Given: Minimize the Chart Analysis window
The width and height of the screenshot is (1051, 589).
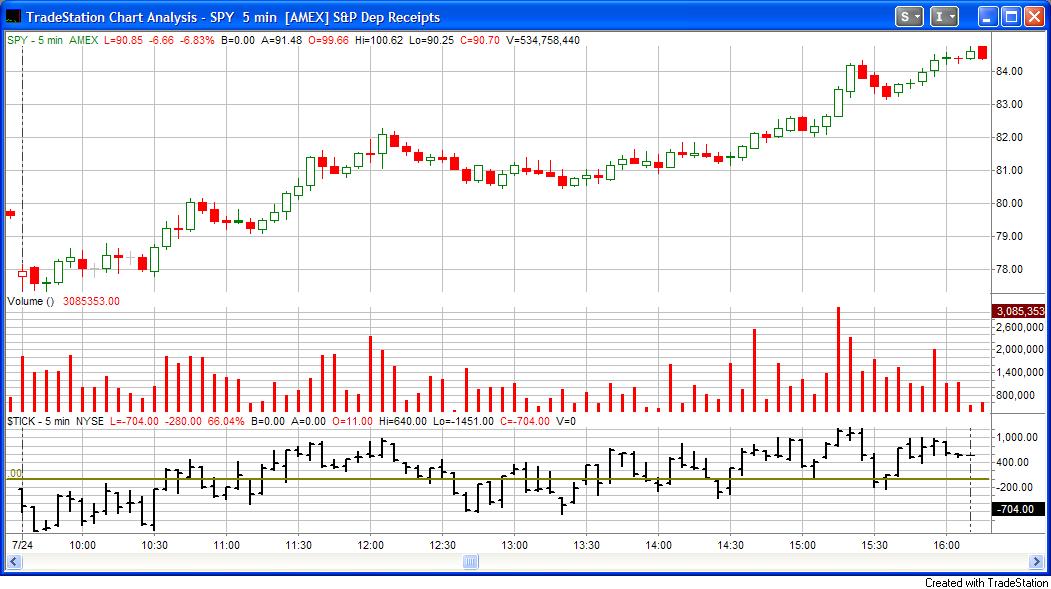Looking at the screenshot, I should tap(987, 17).
